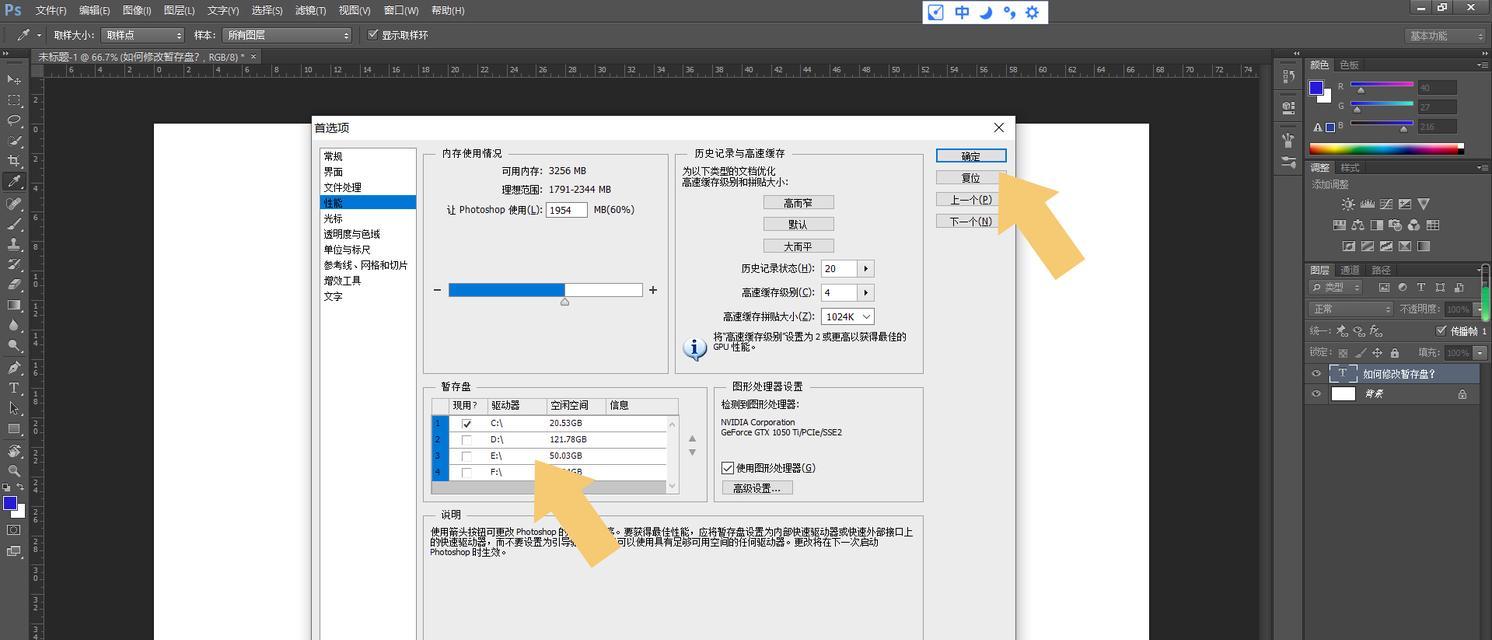
Task: Open 高速缓存拼贴大小 1024K dropdown
Action: [848, 317]
